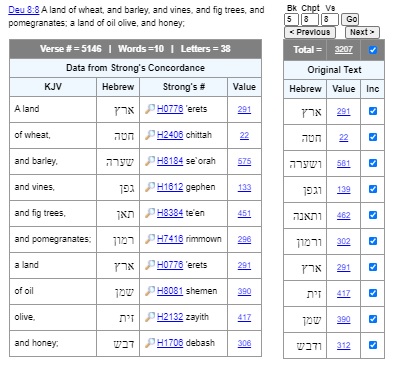Click magnifier icon beside H0776 in 'A land' row
Image resolution: width=395 pixels, height=365 pixels.
150,109
